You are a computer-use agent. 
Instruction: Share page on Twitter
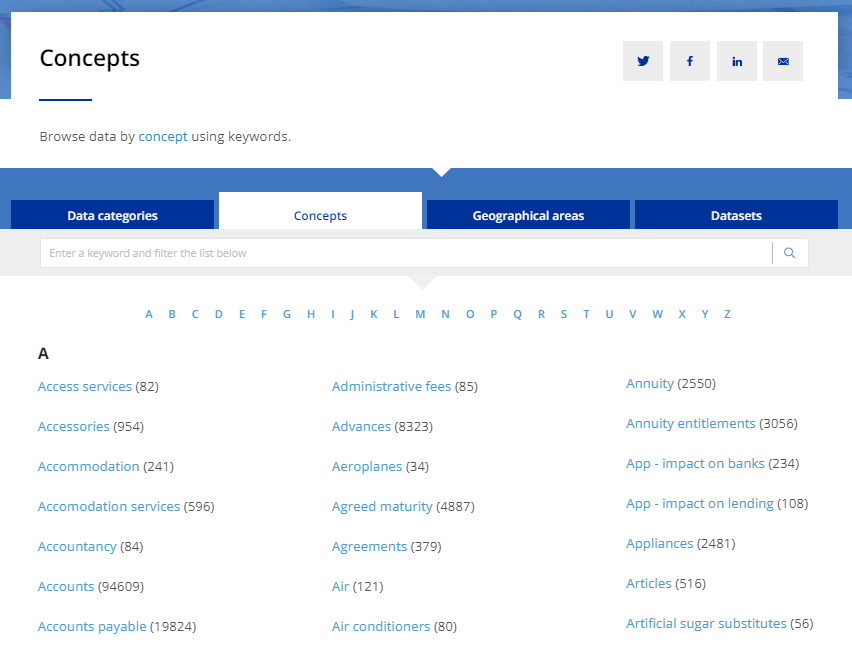[643, 61]
